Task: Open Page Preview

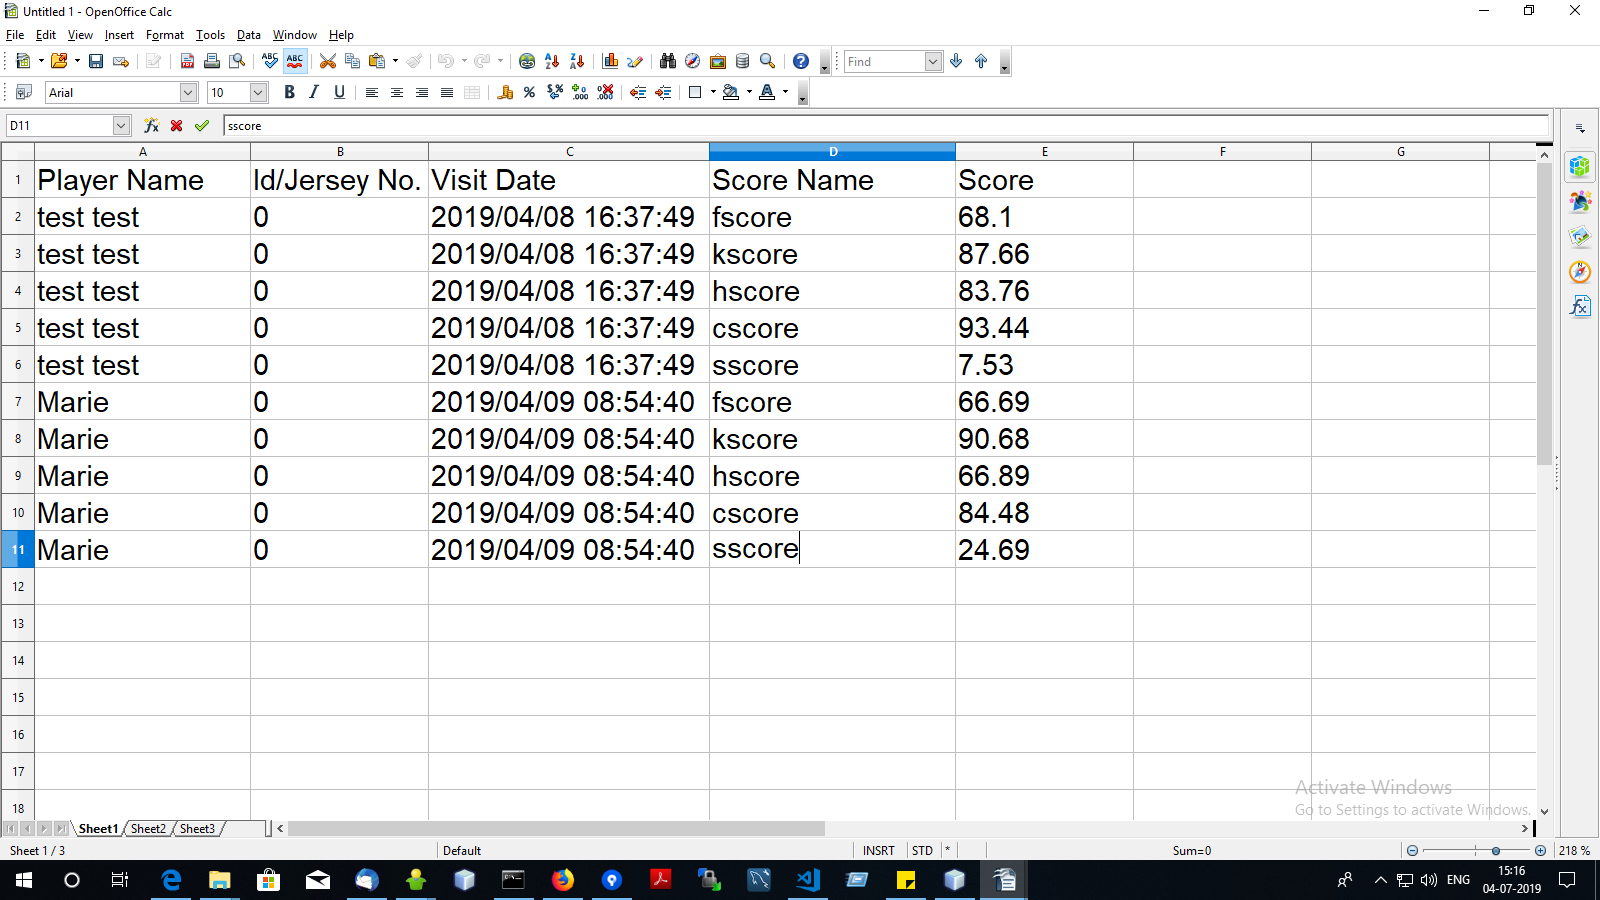Action: coord(237,61)
